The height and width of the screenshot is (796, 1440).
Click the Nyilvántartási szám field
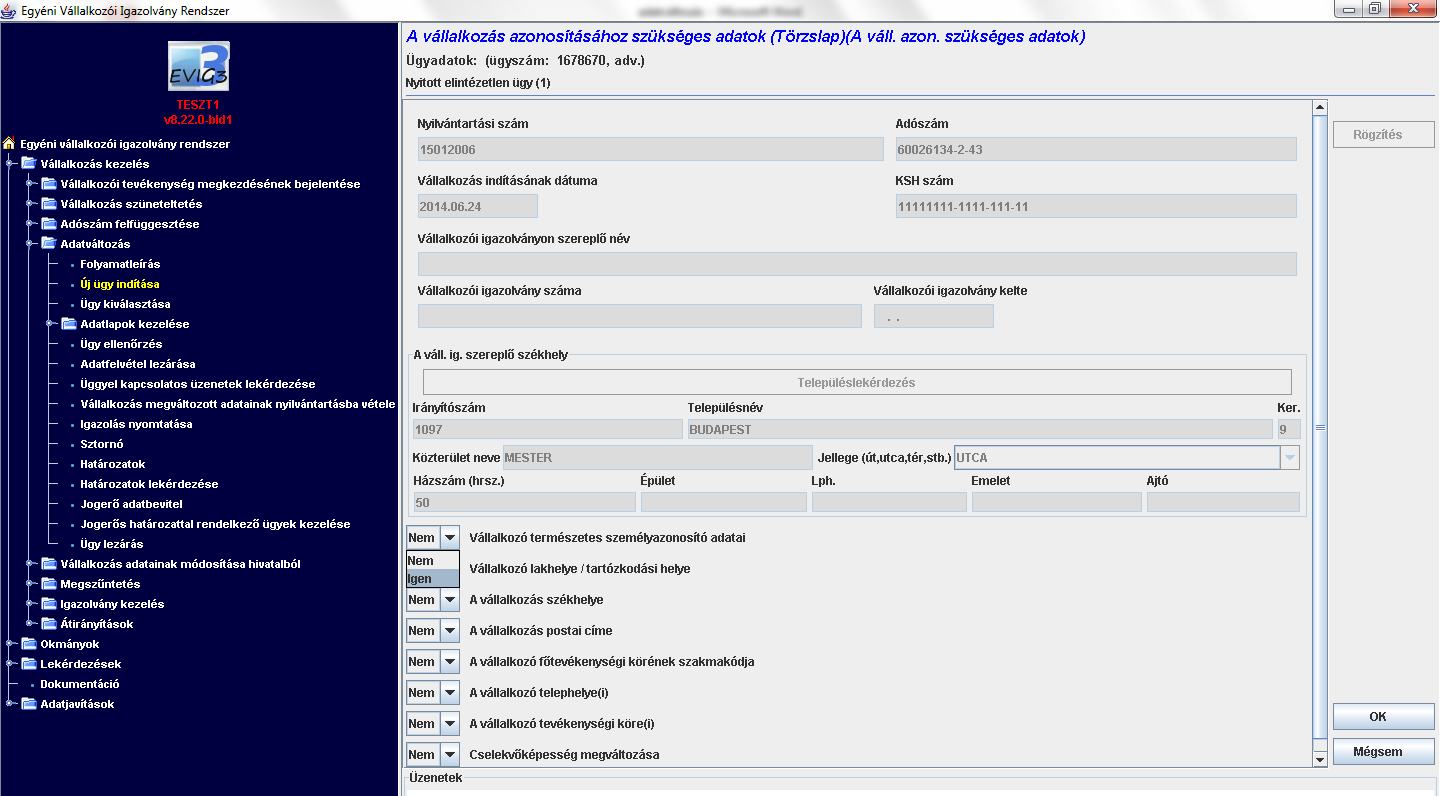[x=650, y=150]
